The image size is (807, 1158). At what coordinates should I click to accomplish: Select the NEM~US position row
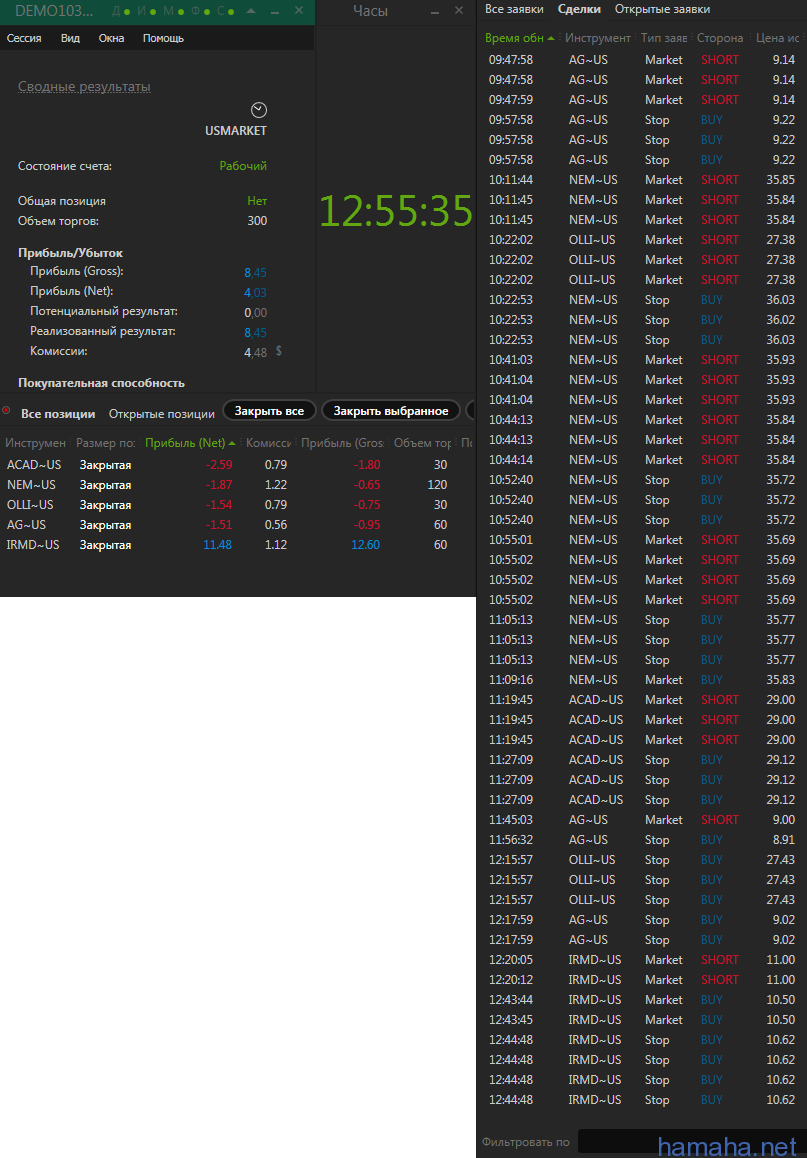tap(238, 485)
